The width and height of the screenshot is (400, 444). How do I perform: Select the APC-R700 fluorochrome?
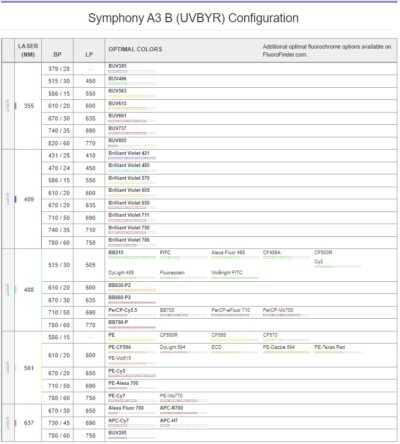(171, 408)
